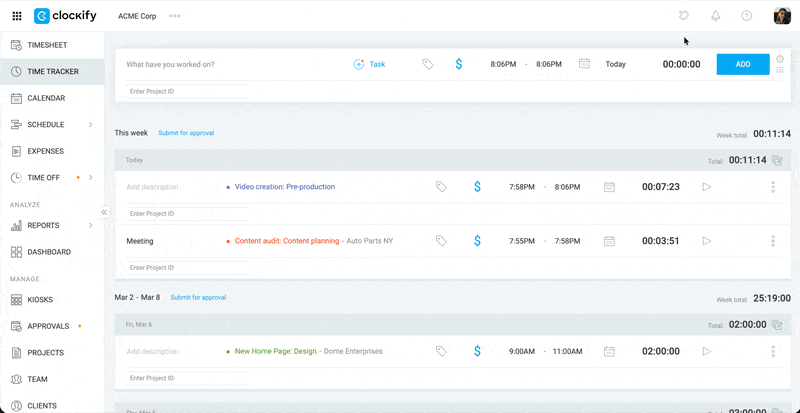Open the Calendar page in sidebar
This screenshot has height=413, width=800.
click(46, 98)
